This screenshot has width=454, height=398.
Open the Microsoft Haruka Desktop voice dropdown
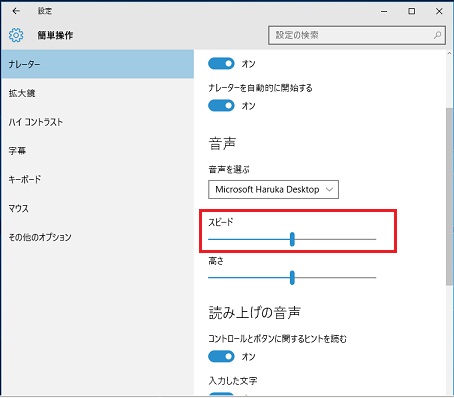point(273,189)
